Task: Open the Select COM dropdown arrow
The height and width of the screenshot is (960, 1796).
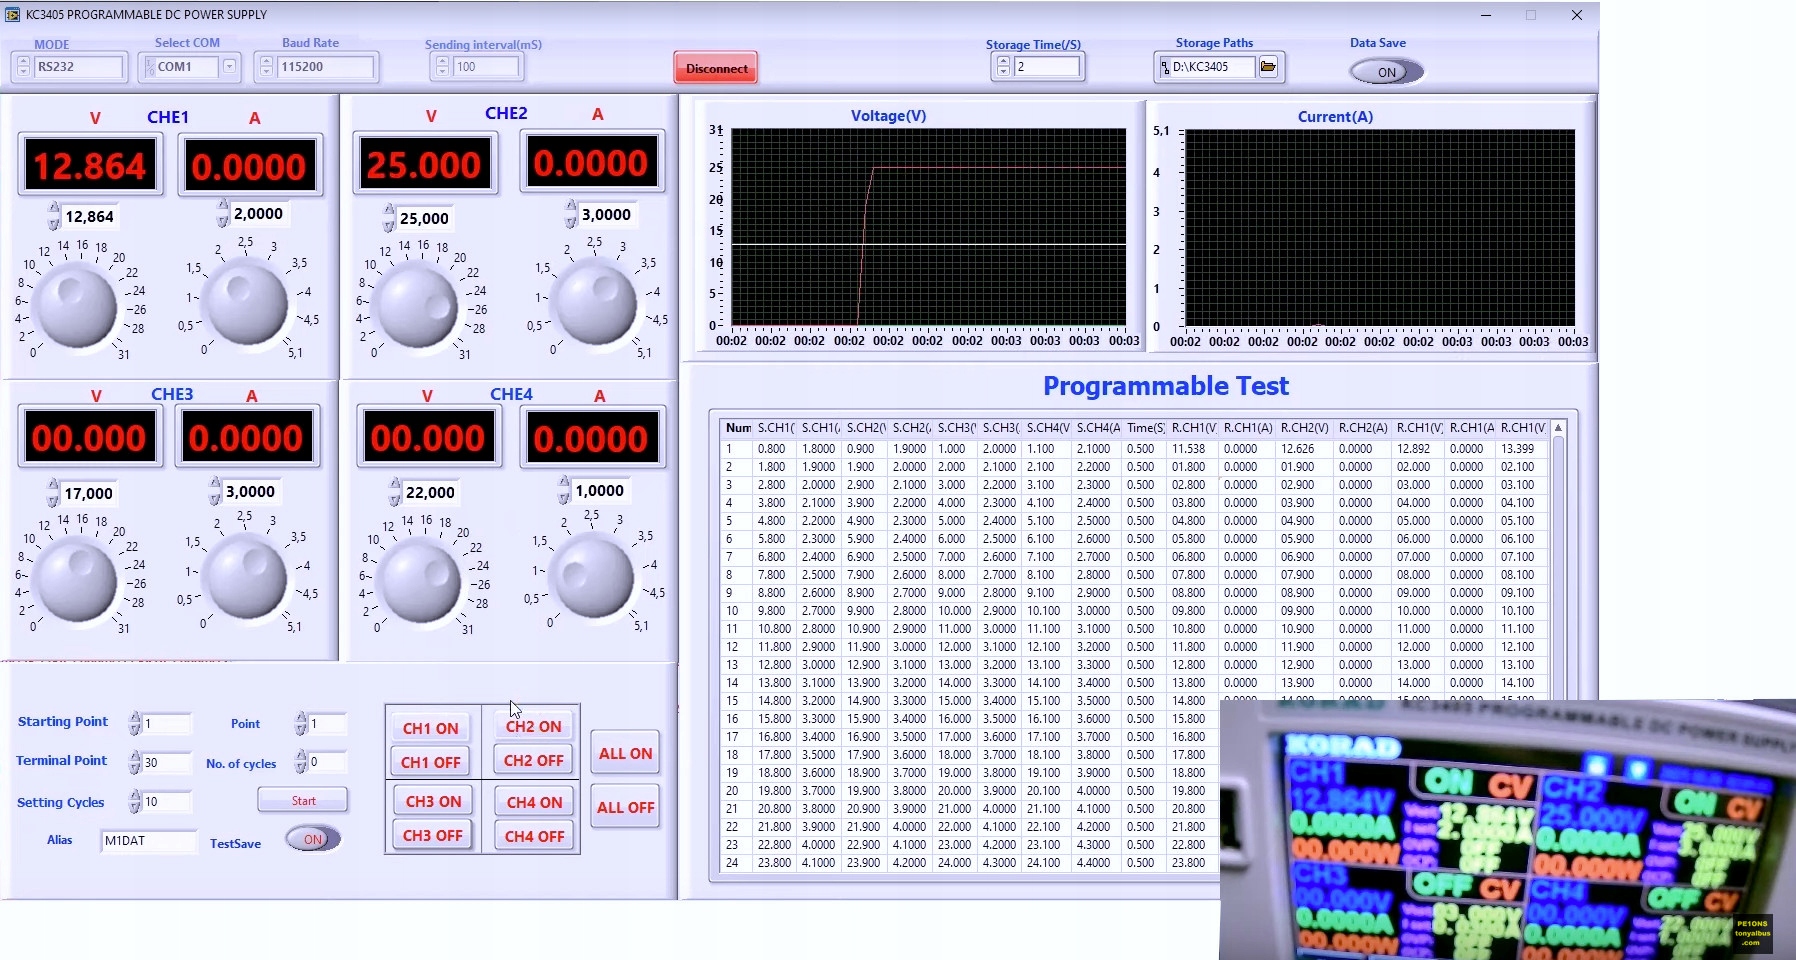Action: point(229,66)
